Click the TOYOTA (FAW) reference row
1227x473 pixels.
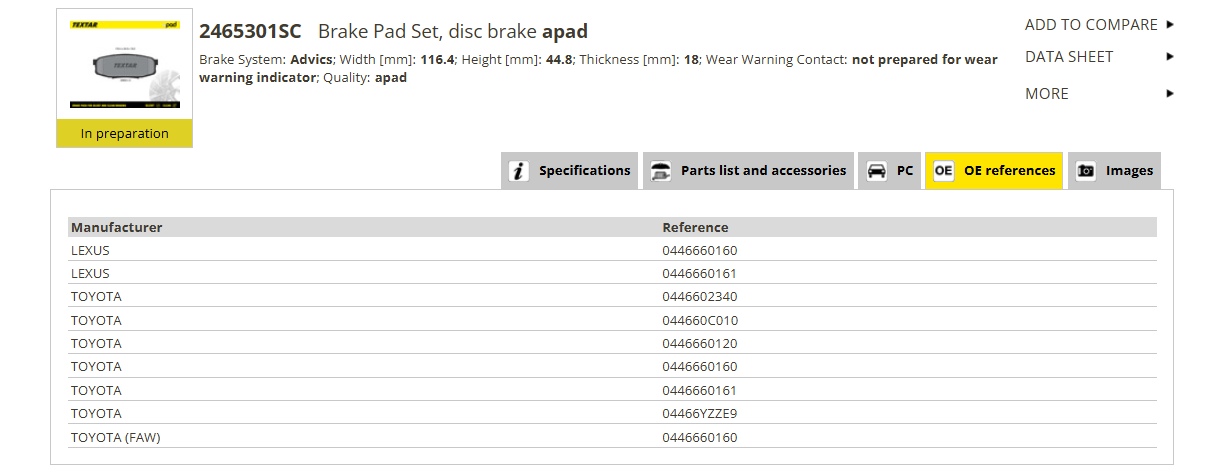(x=612, y=437)
